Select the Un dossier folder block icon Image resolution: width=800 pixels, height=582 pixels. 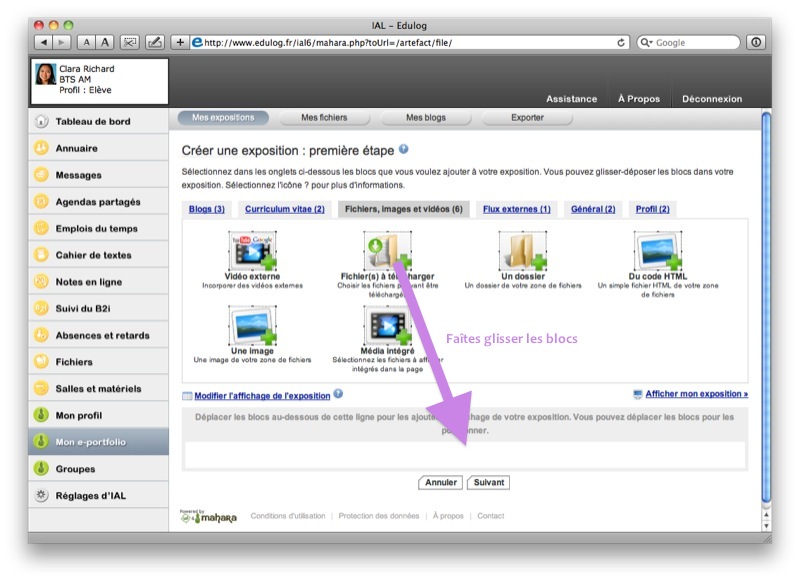(522, 251)
